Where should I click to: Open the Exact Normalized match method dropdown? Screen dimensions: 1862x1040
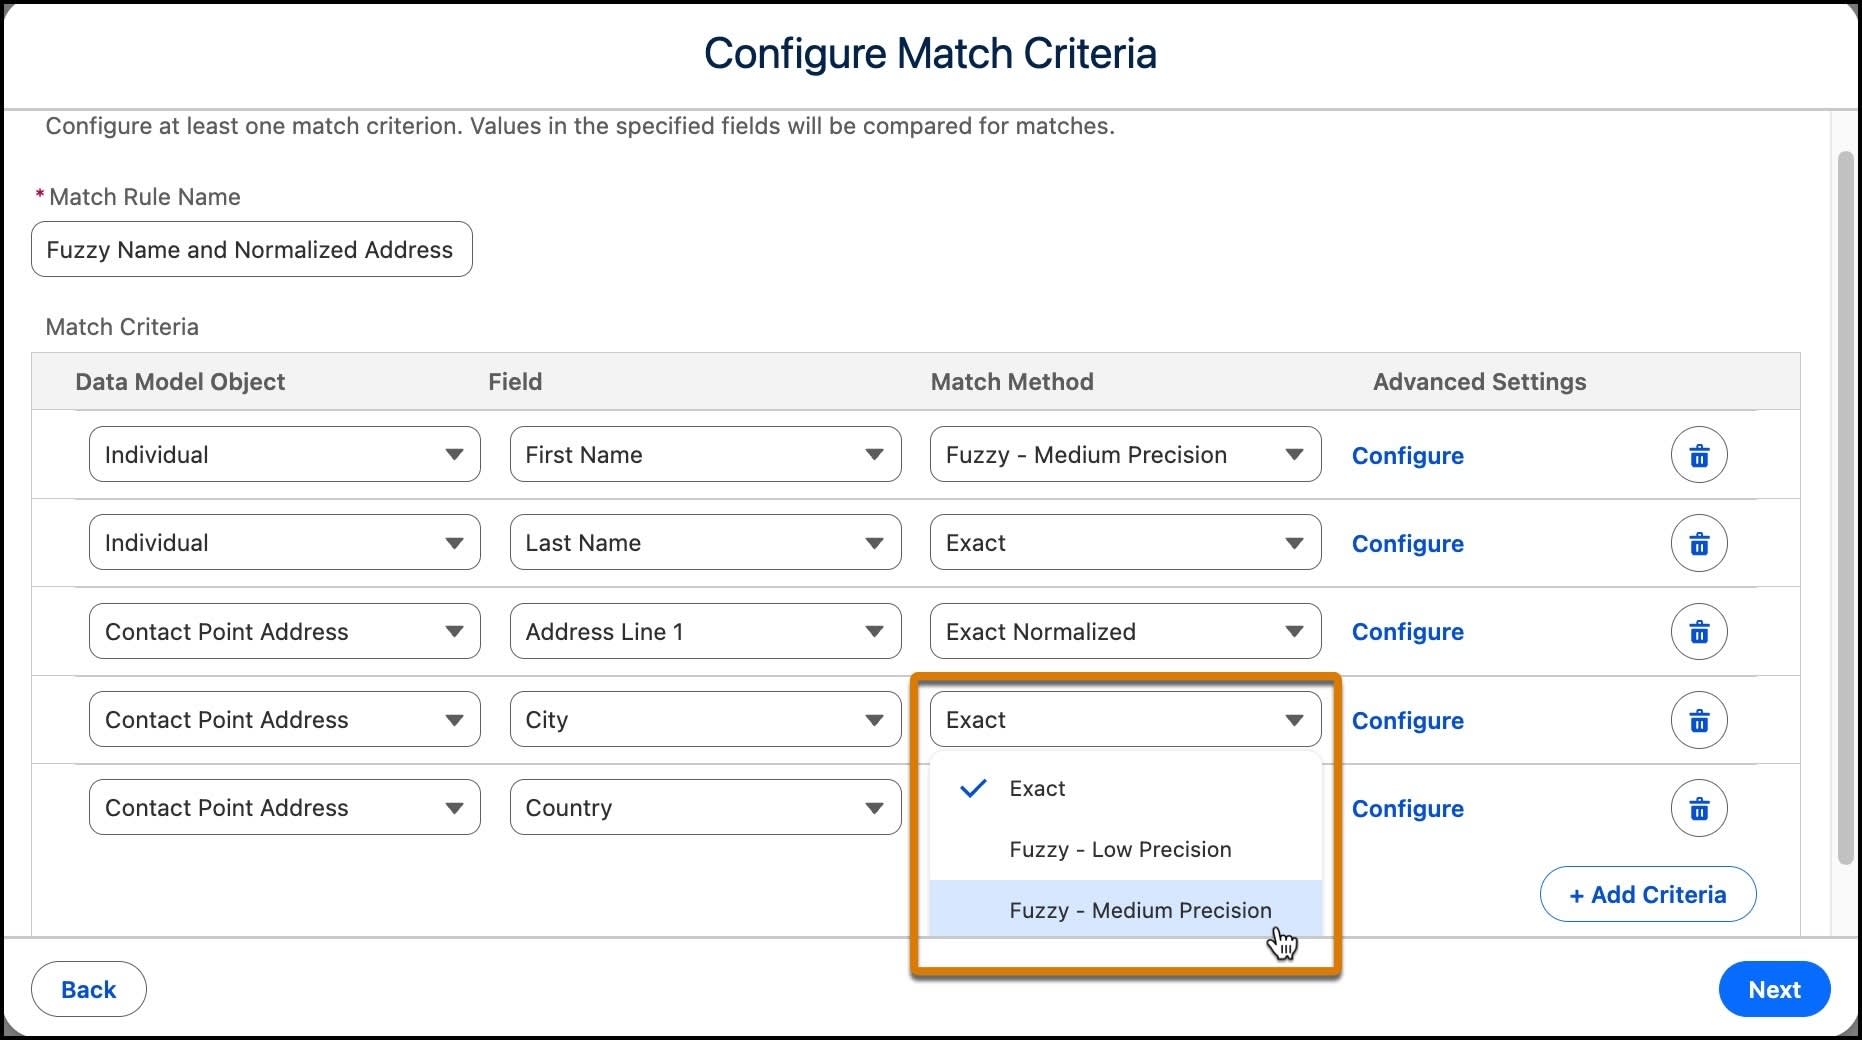pos(1125,632)
